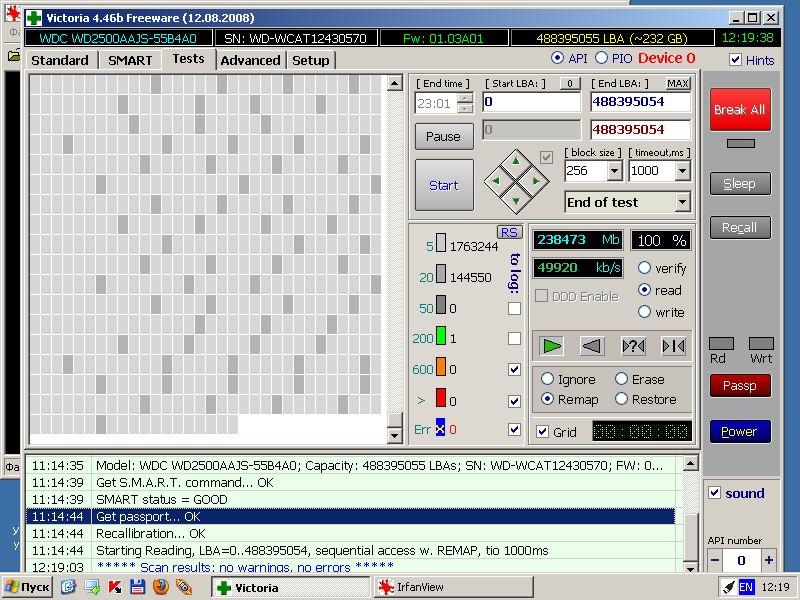
Task: Click the Passp button
Action: 740,386
